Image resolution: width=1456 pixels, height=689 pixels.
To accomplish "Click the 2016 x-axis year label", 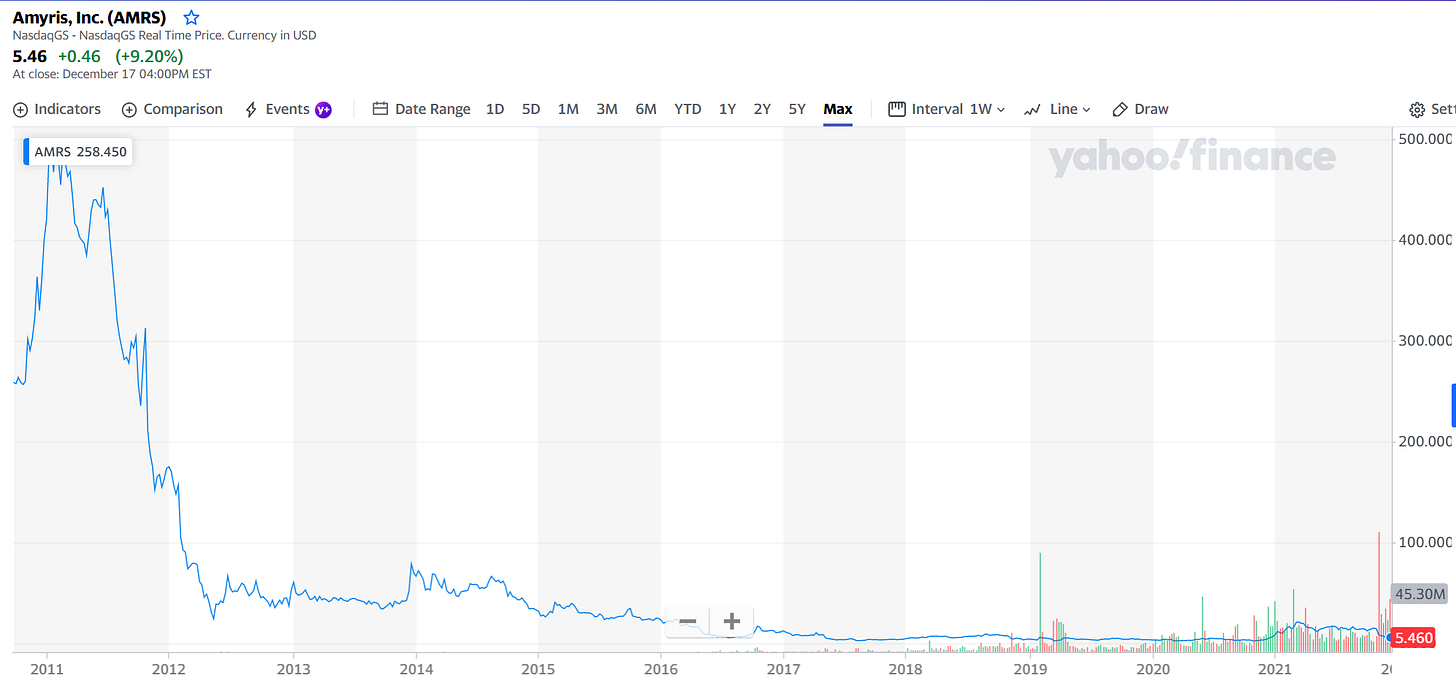I will (x=660, y=668).
